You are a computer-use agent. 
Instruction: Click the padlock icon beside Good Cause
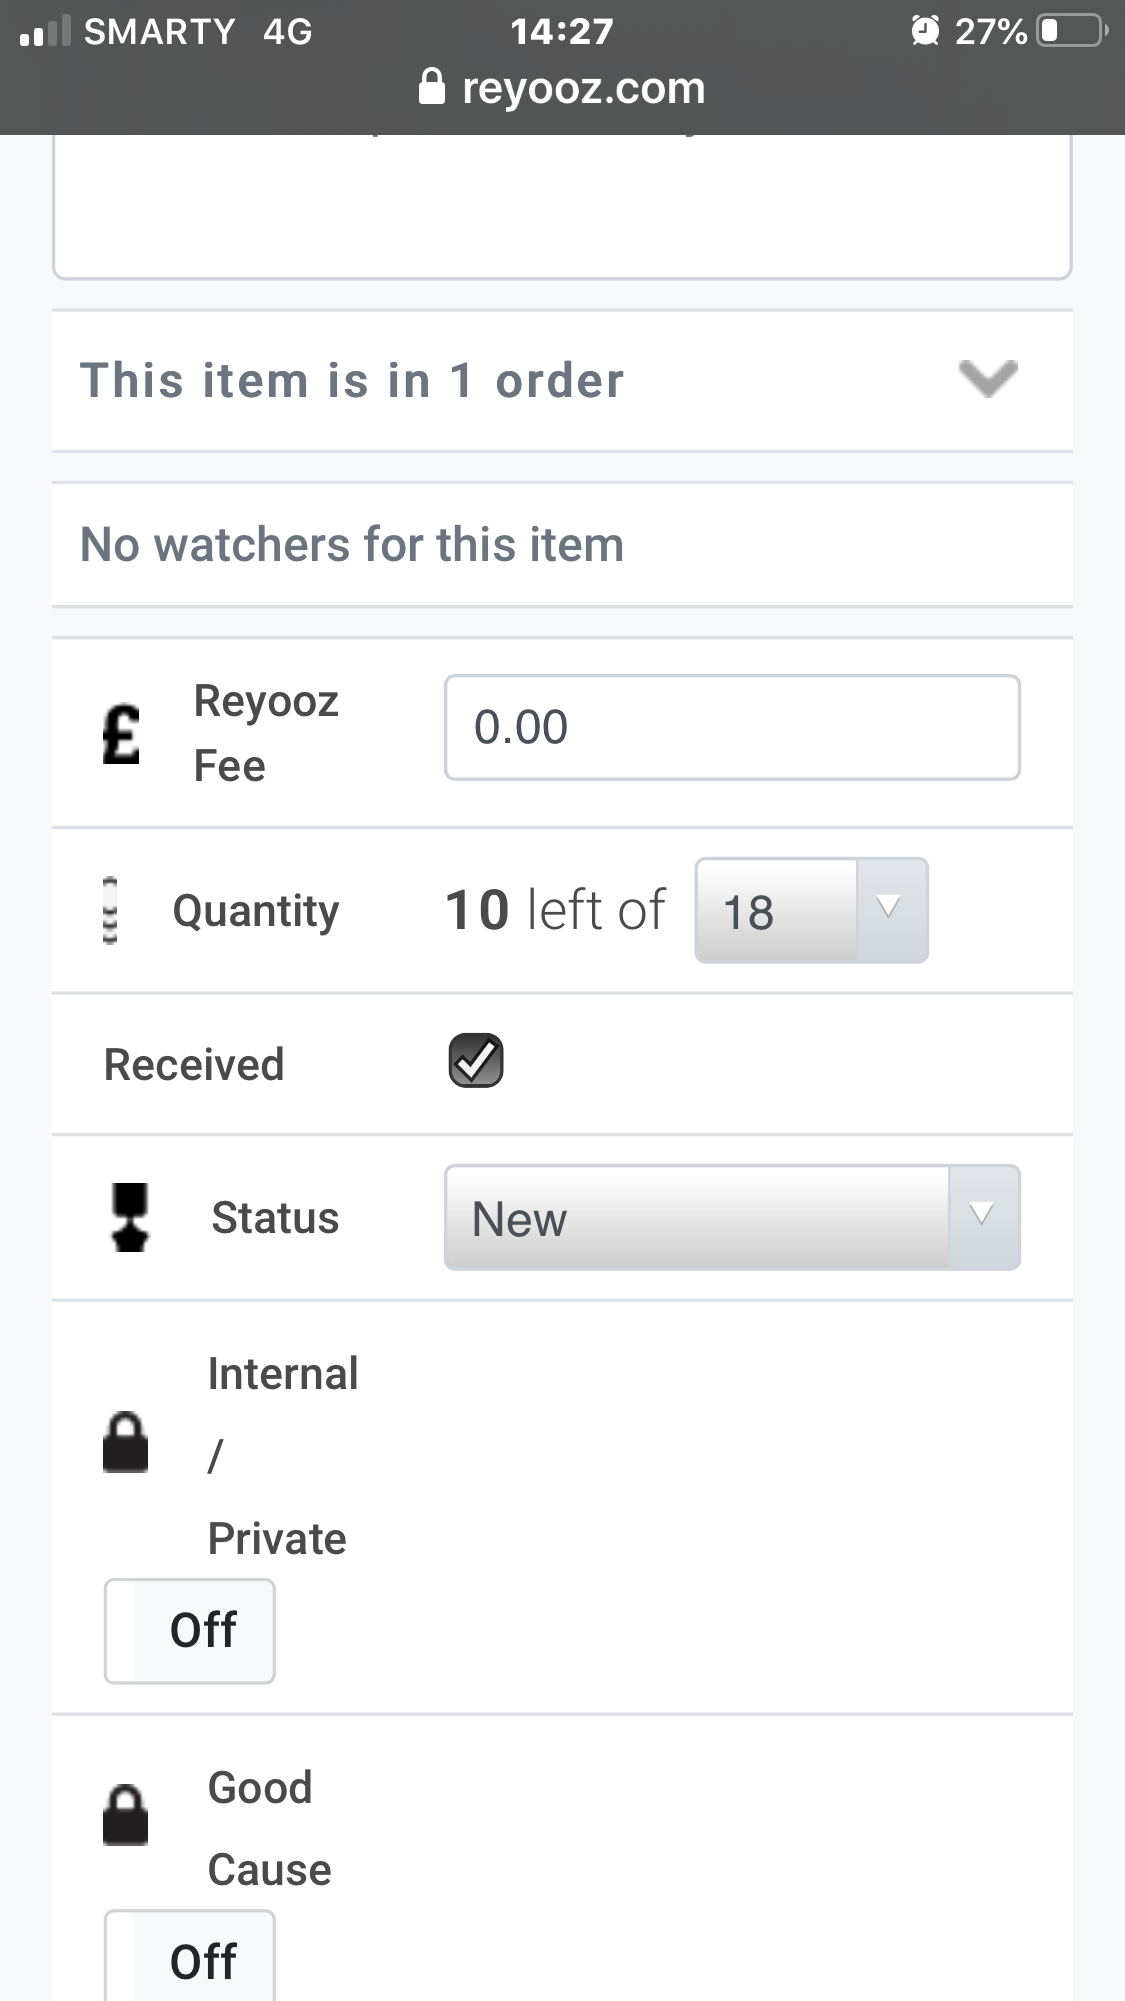point(125,1814)
